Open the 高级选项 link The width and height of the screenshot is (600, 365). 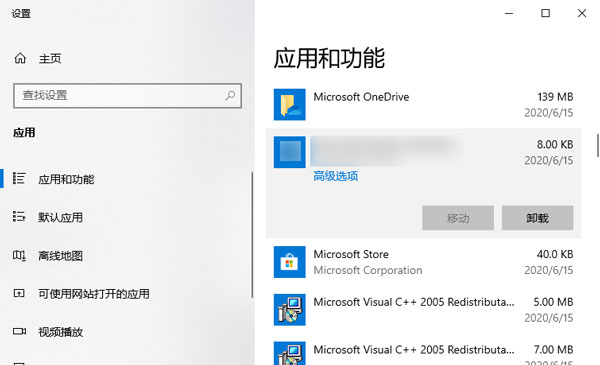336,176
